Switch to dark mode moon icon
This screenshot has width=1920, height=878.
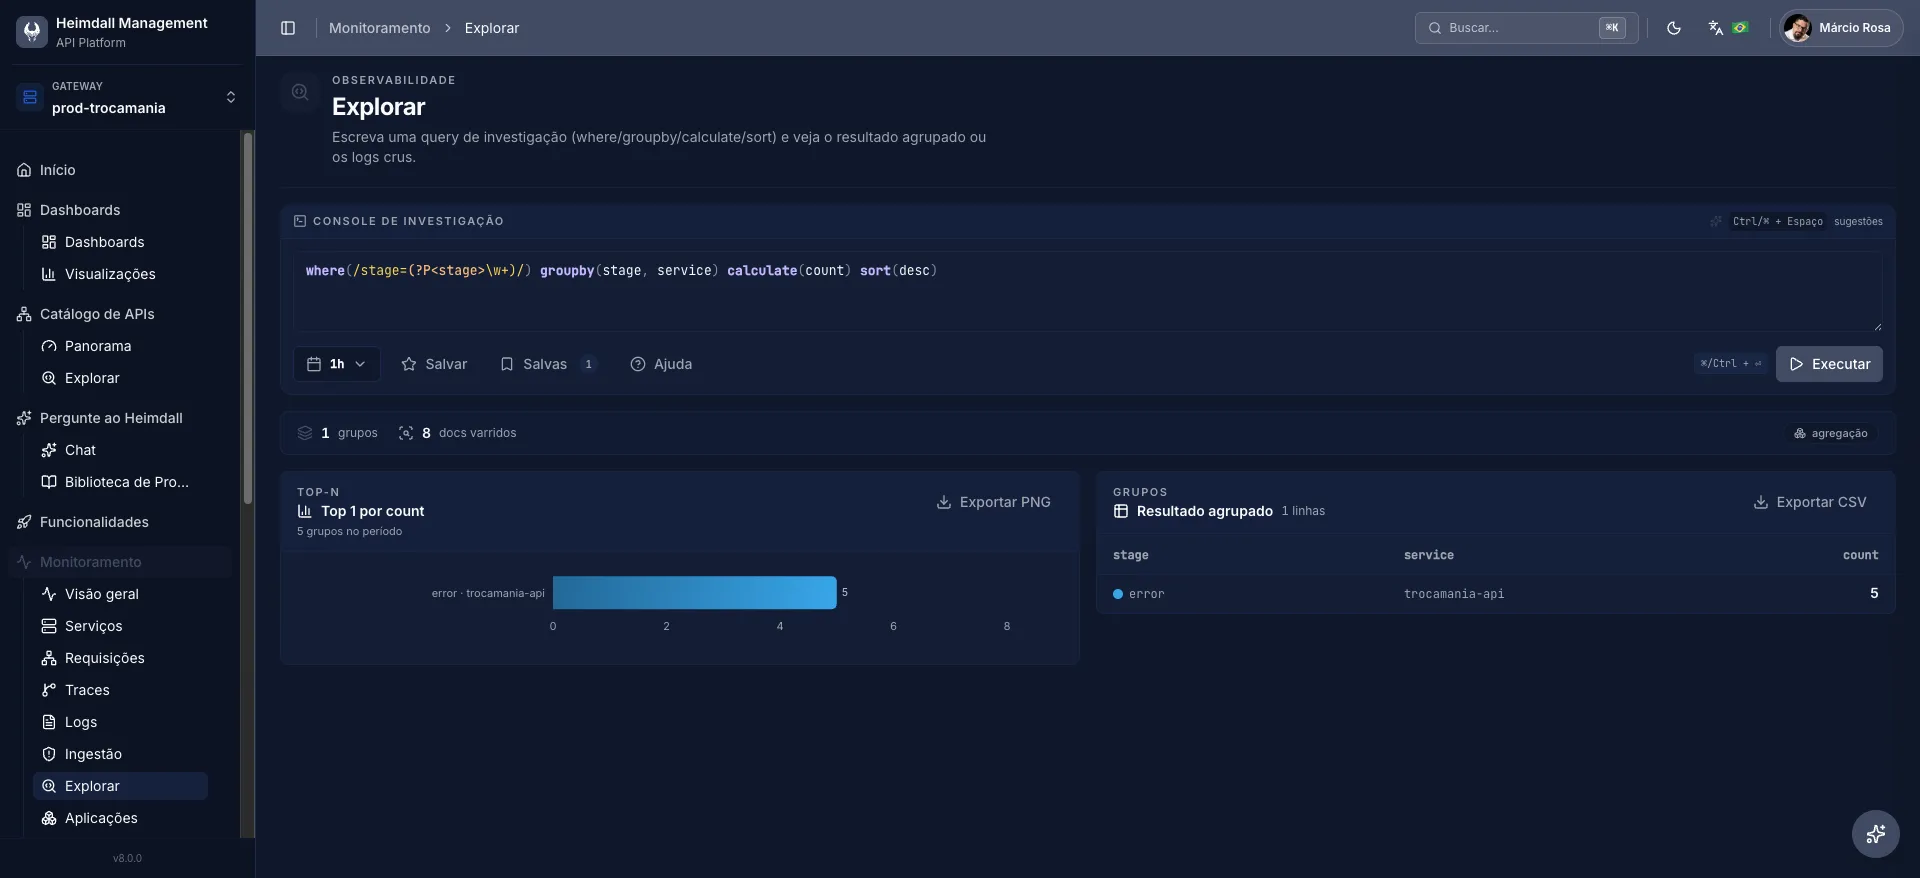[x=1674, y=28]
